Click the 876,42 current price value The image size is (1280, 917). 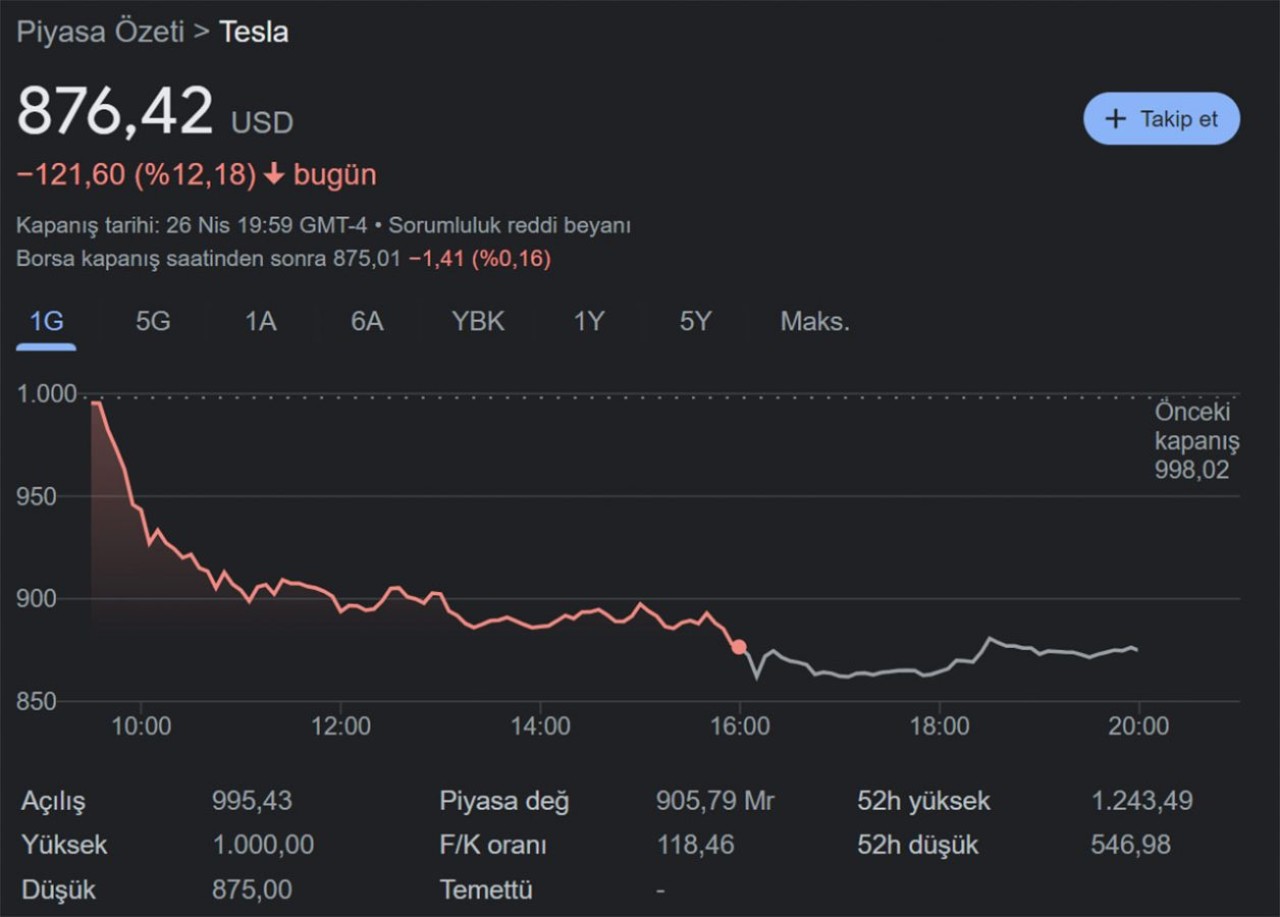(115, 111)
